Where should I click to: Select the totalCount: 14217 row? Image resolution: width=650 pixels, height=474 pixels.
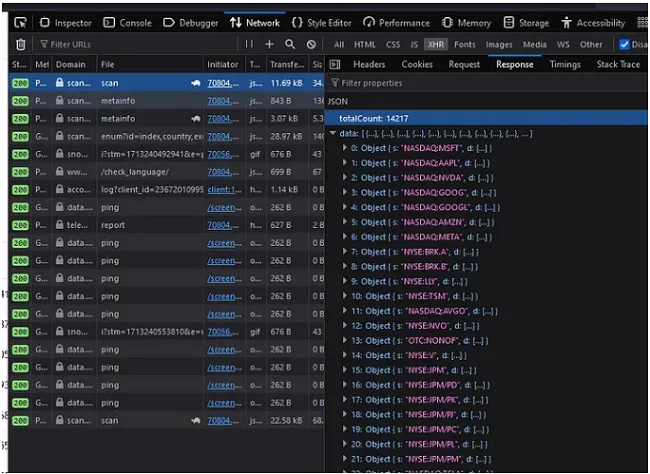point(487,119)
